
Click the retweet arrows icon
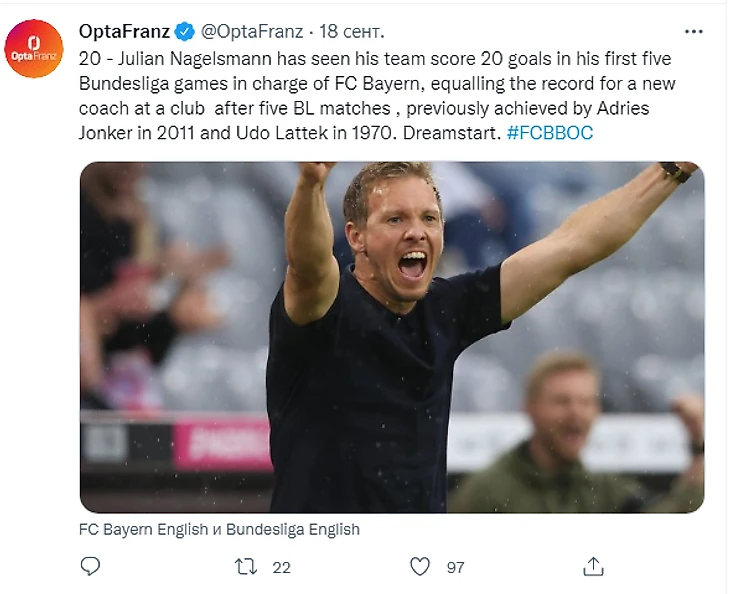245,566
